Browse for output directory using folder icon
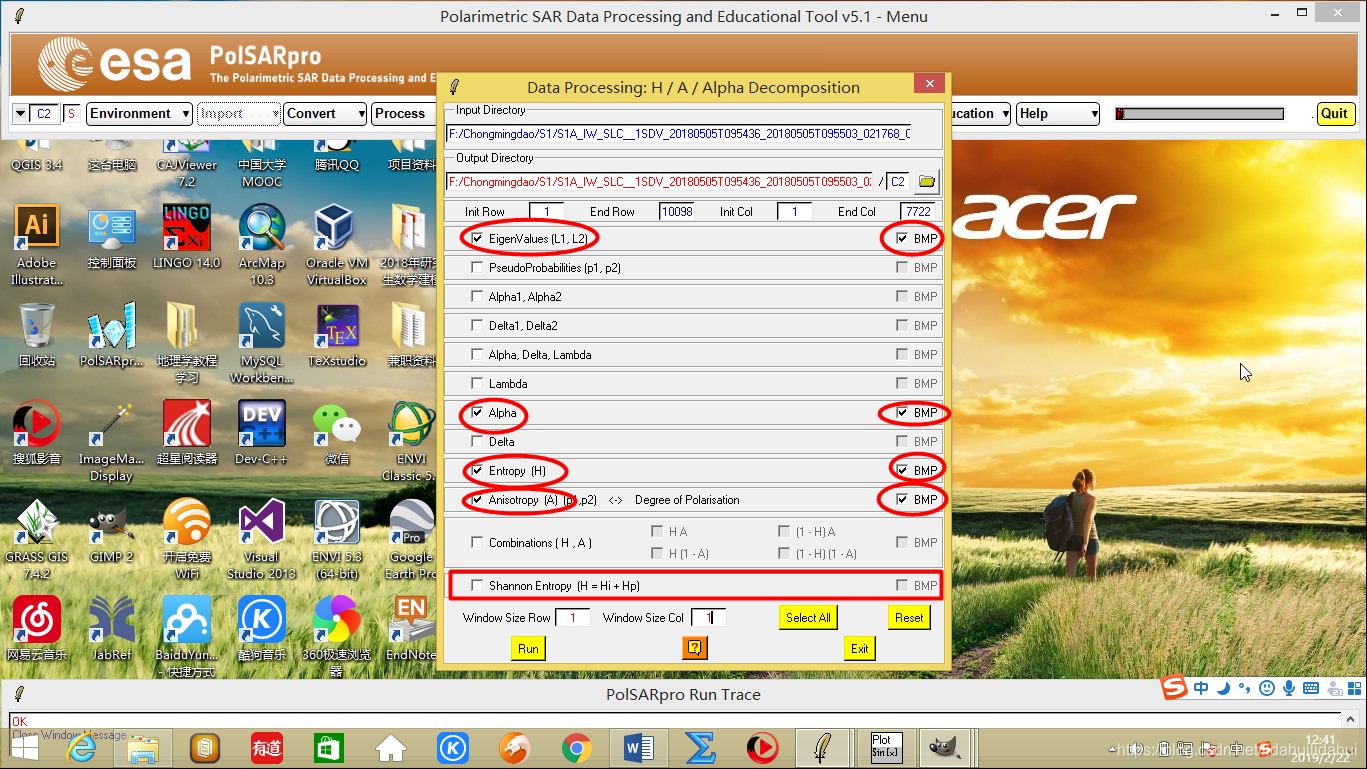1367x769 pixels. point(926,182)
